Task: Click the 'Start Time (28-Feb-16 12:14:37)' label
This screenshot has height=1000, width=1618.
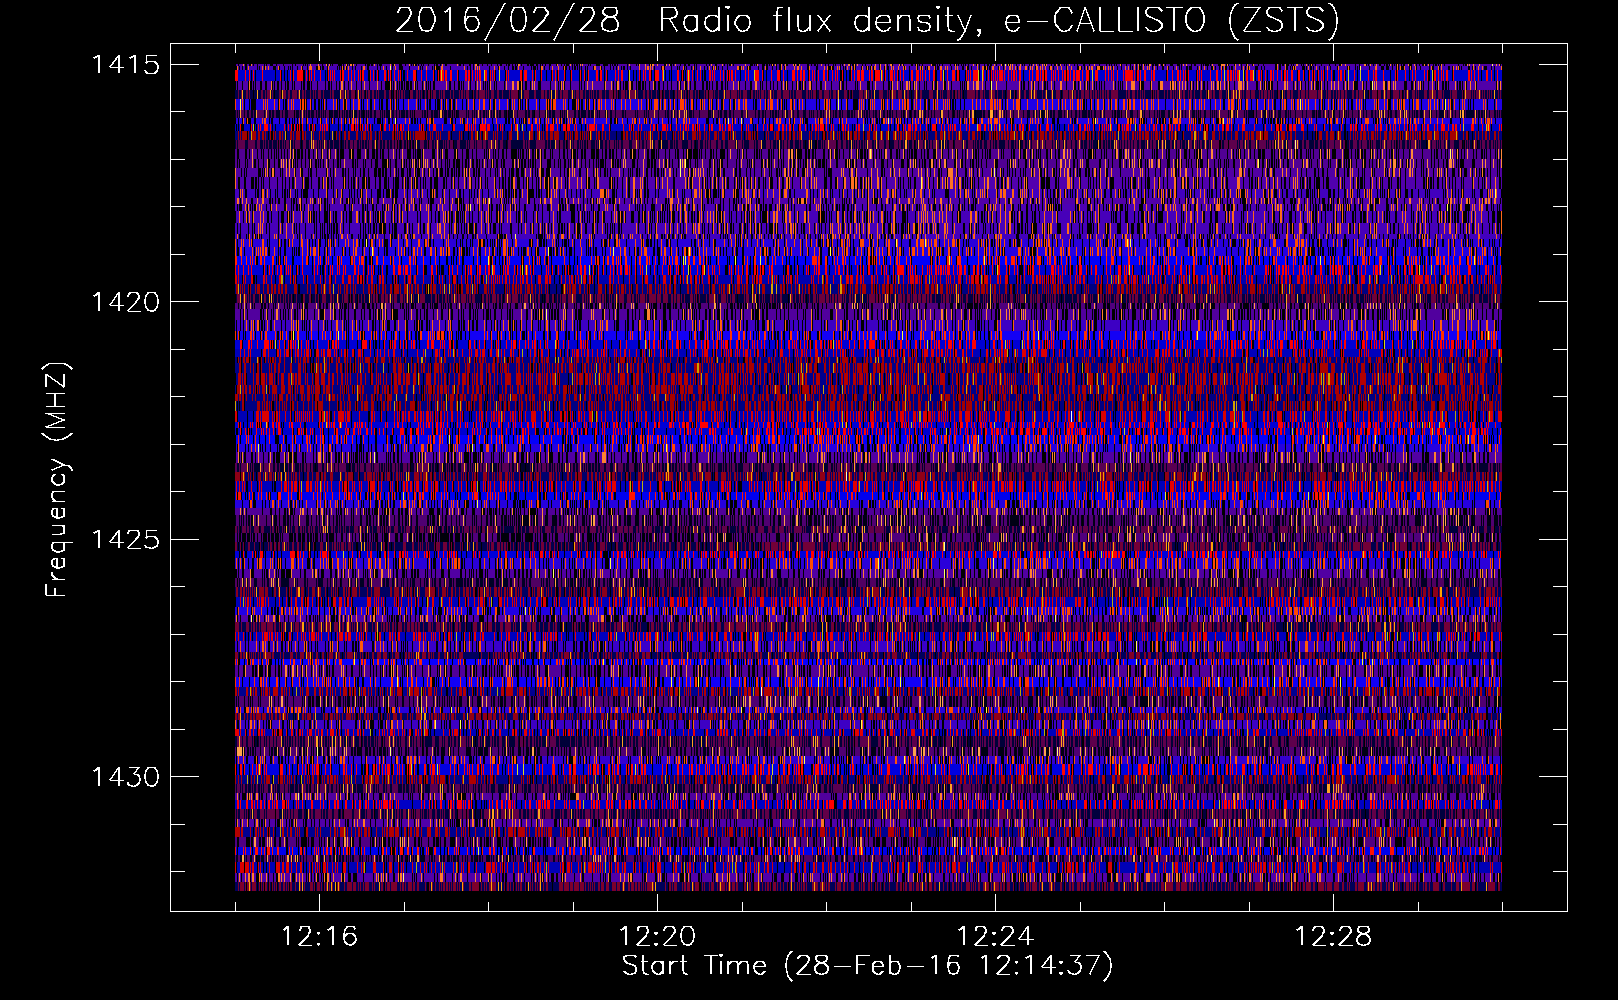Action: tap(867, 966)
